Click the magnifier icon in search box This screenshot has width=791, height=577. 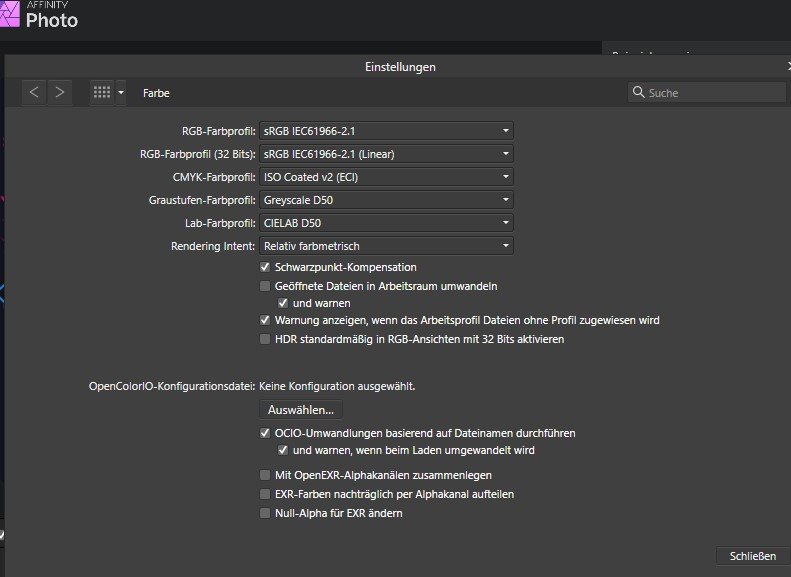[x=638, y=93]
